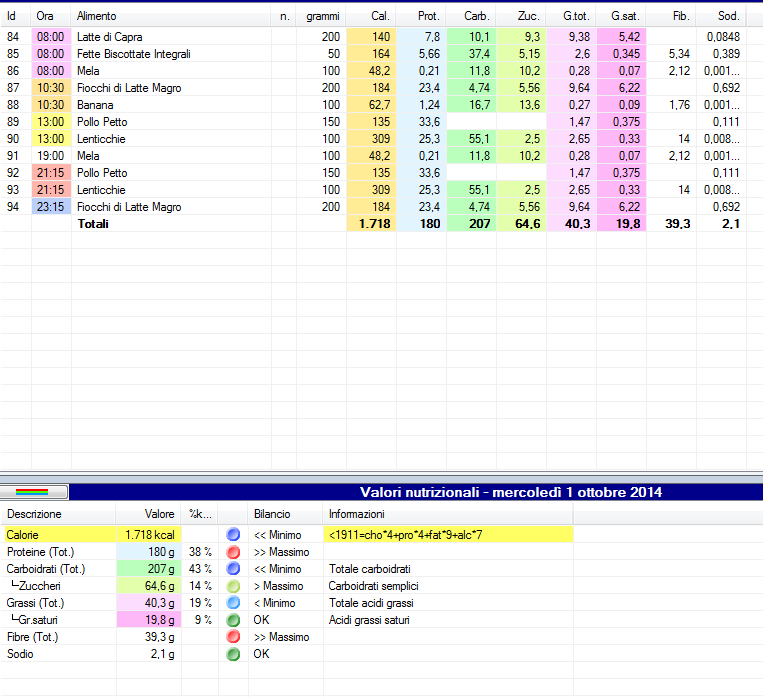Select the Latte di Capra row

pos(109,37)
